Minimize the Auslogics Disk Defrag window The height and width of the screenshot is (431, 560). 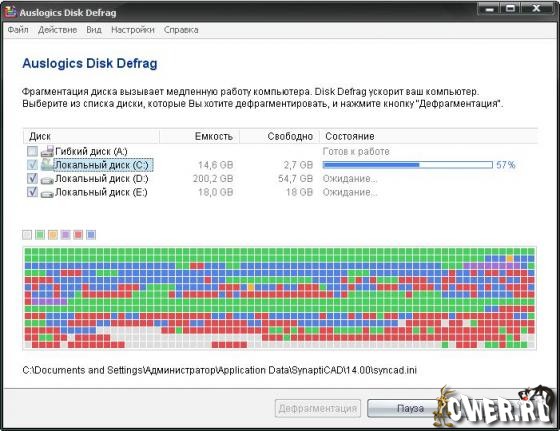point(489,9)
